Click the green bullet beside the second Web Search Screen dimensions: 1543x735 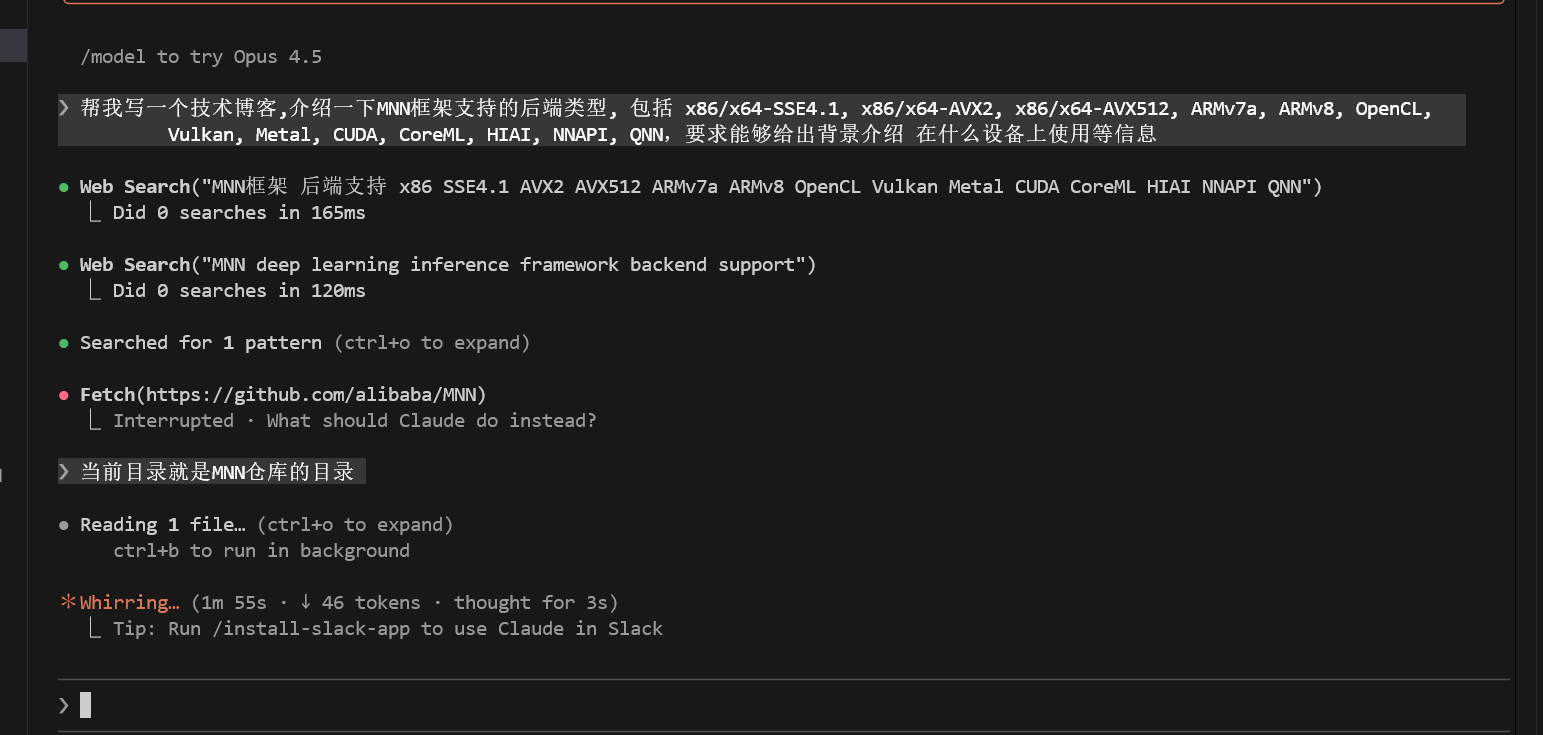[x=64, y=265]
